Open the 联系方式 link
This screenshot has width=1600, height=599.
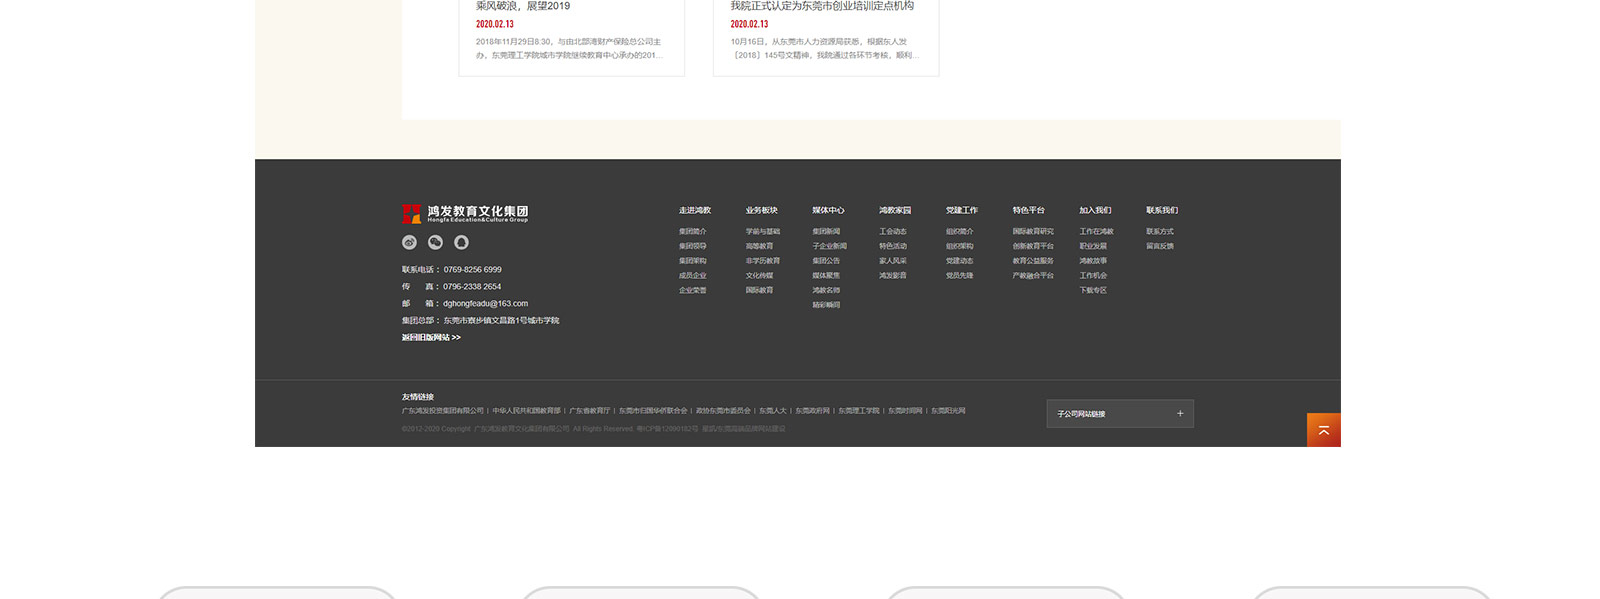pyautogui.click(x=1160, y=231)
